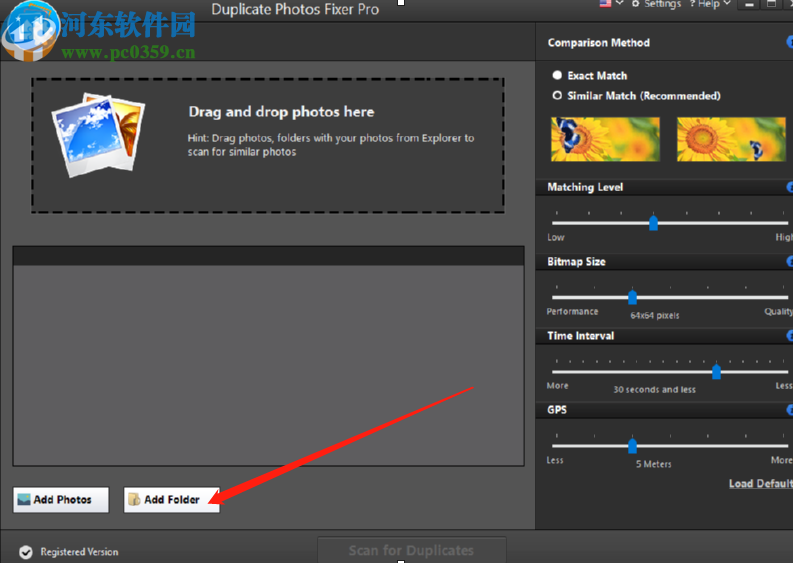The width and height of the screenshot is (793, 563).
Task: Click the photos stack icon in drop area
Action: (98, 135)
